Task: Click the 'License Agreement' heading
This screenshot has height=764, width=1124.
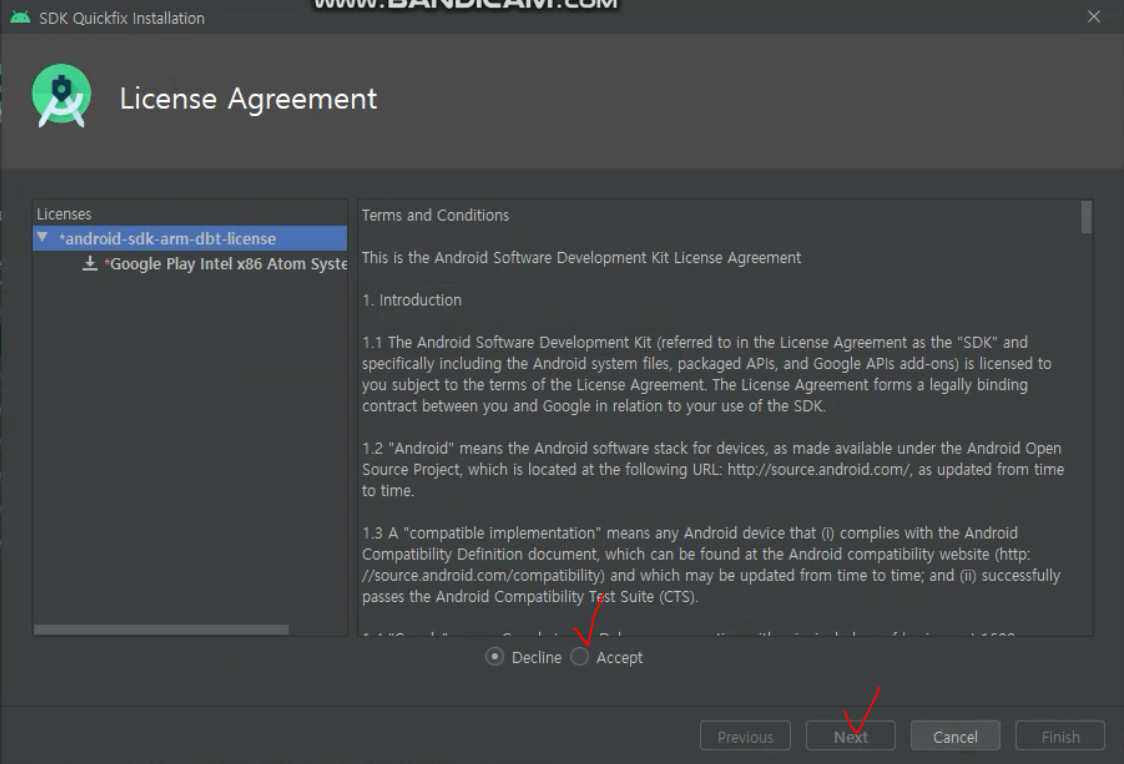Action: click(248, 98)
